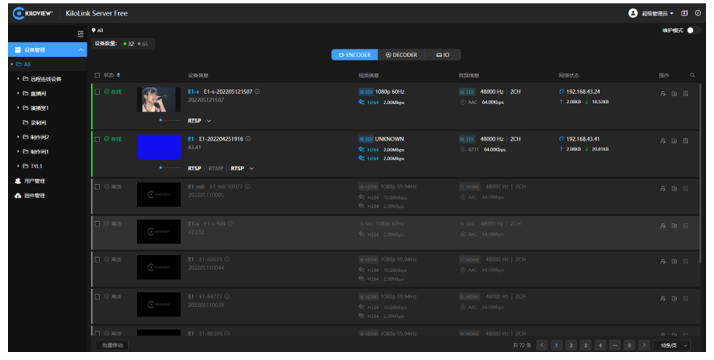714x360 pixels.
Task: Click the info icon next to E1-202204251916
Action: 248,139
